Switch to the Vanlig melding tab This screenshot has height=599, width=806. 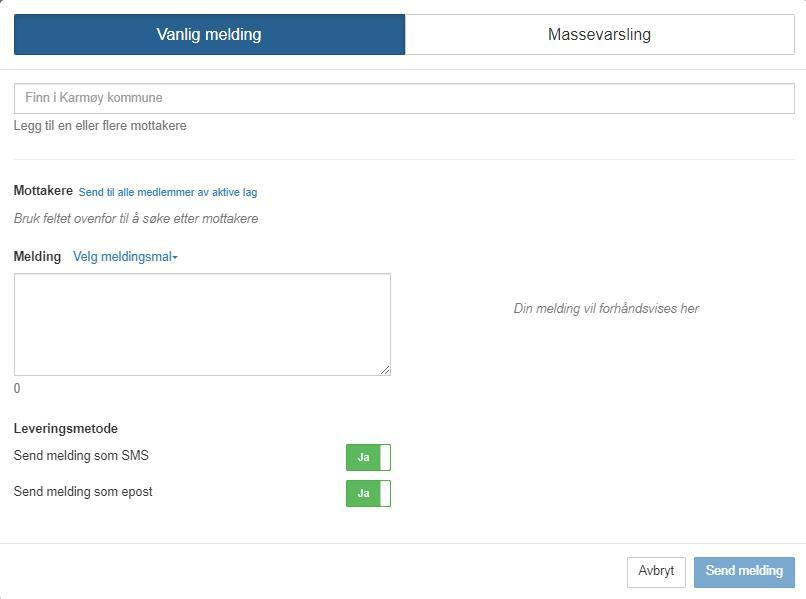click(x=209, y=34)
